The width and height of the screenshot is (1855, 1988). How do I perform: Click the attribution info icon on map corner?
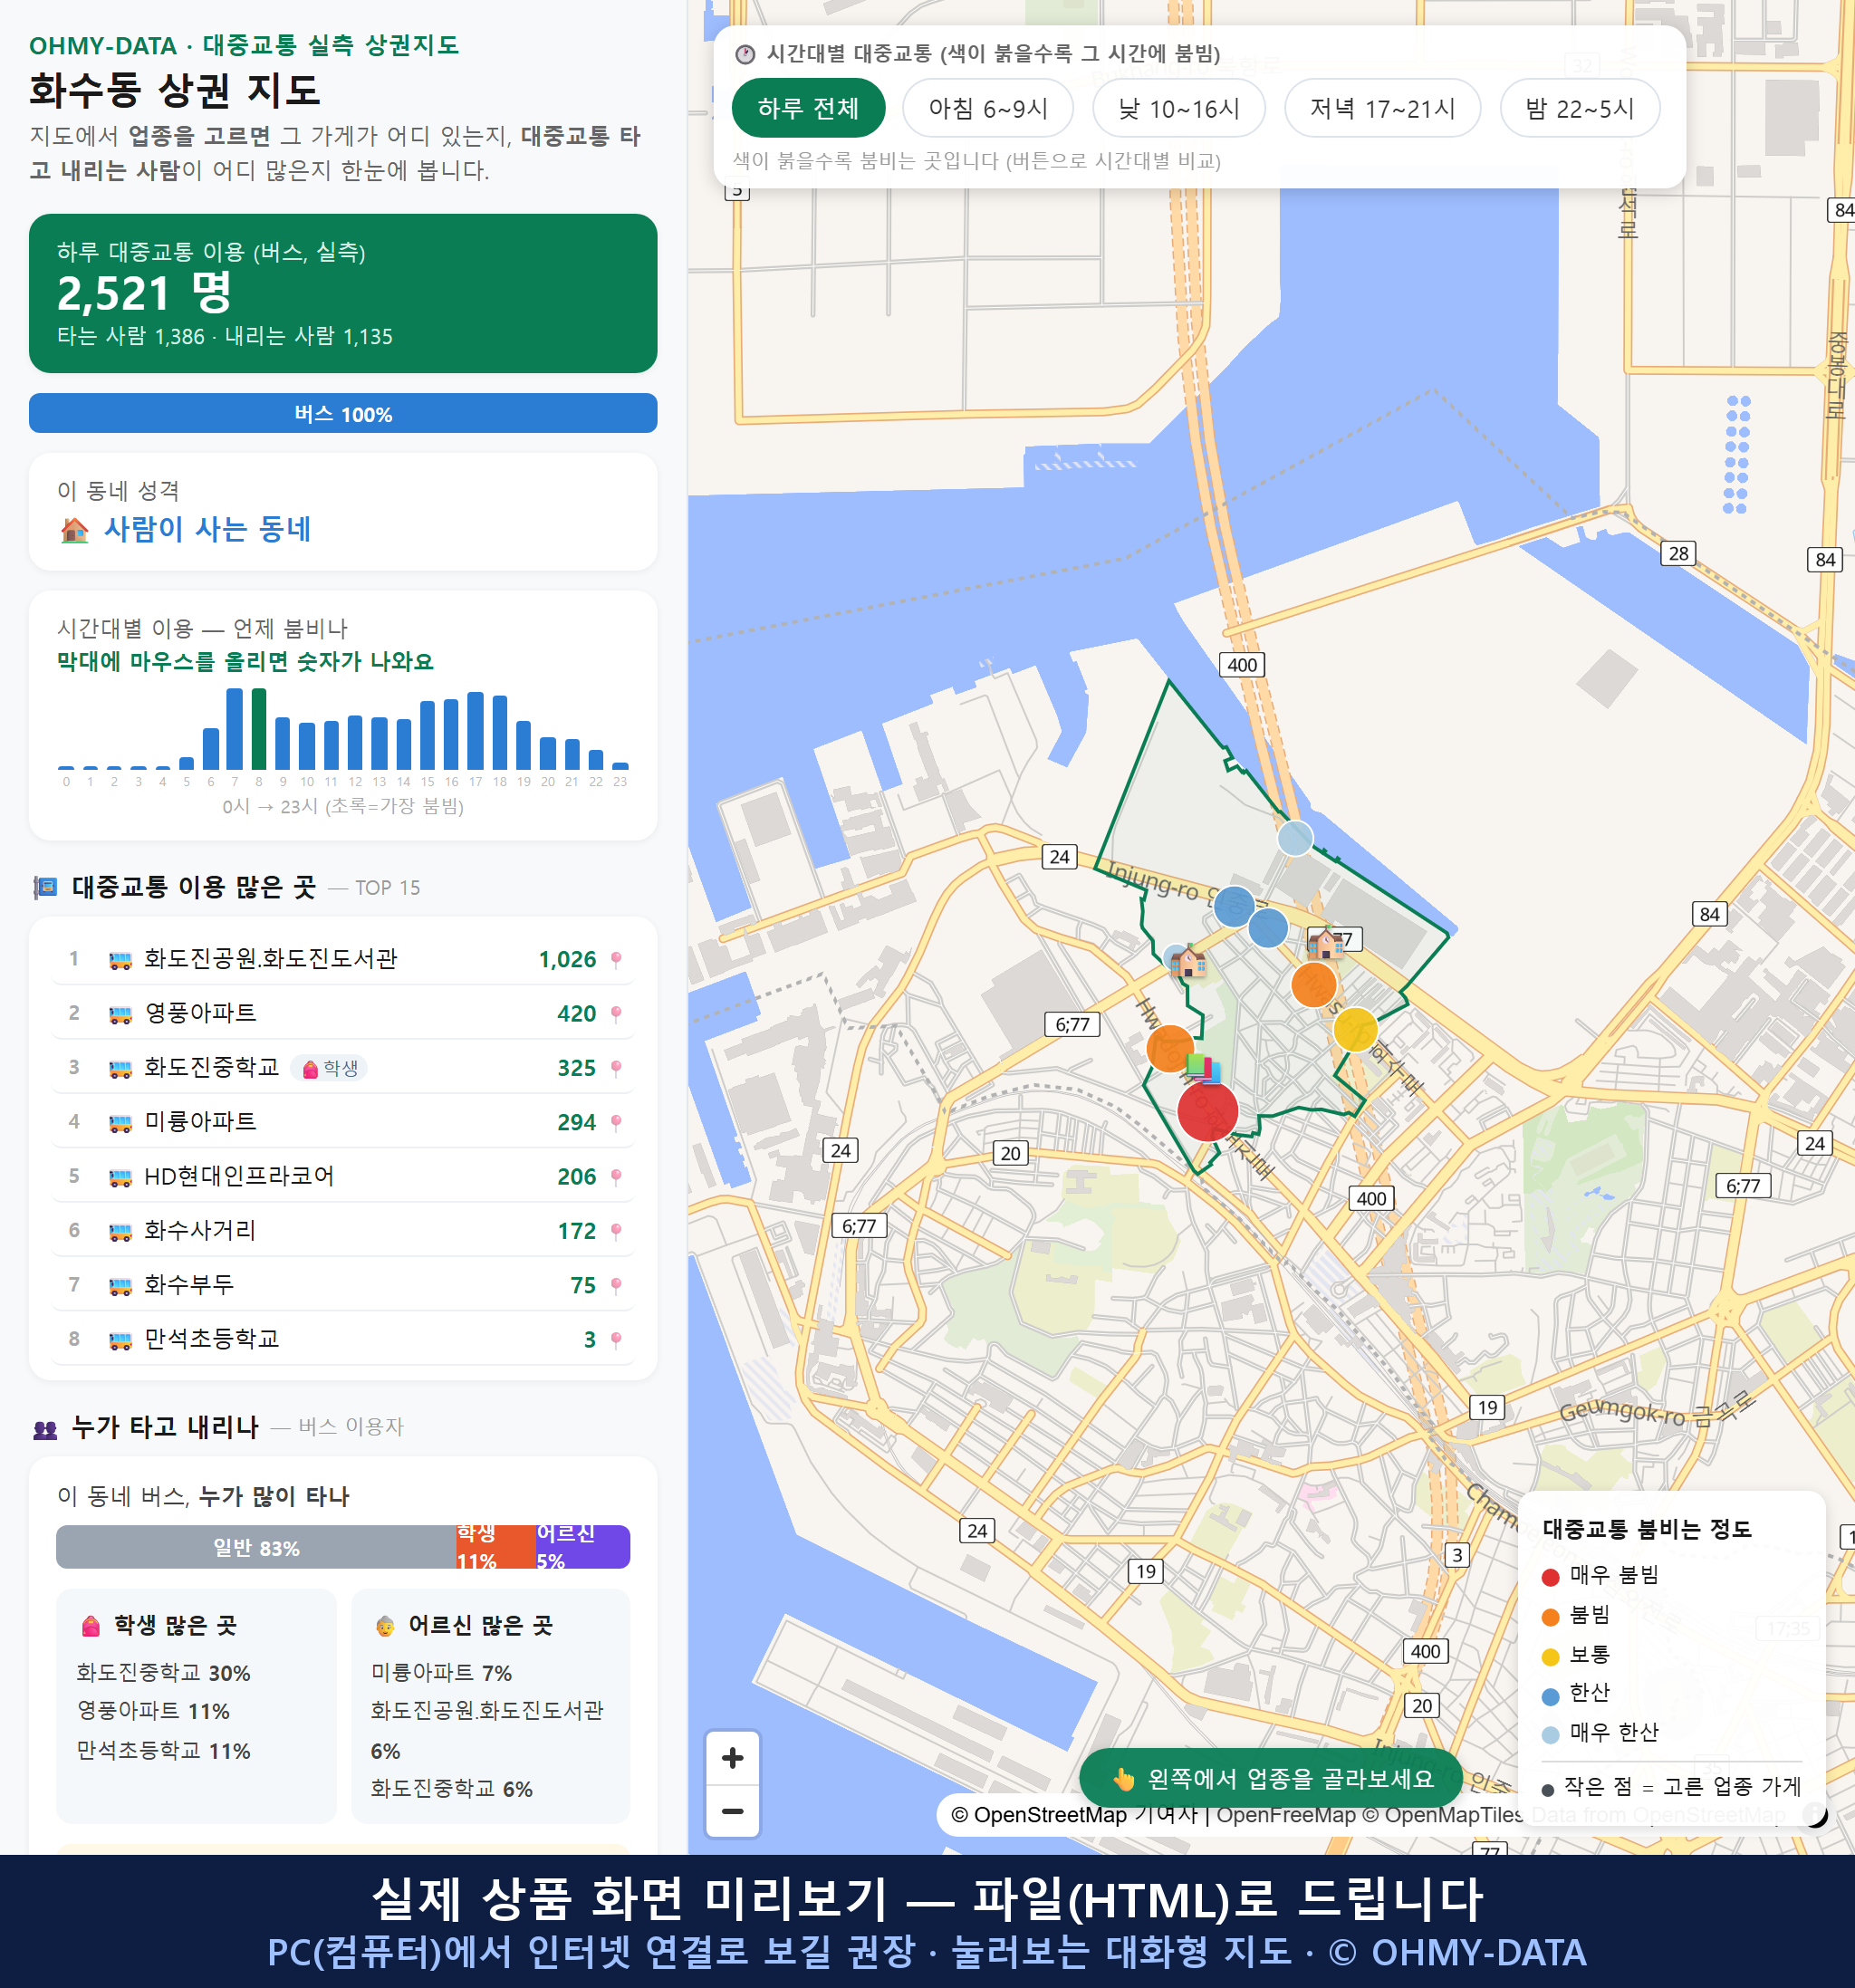[1815, 1814]
